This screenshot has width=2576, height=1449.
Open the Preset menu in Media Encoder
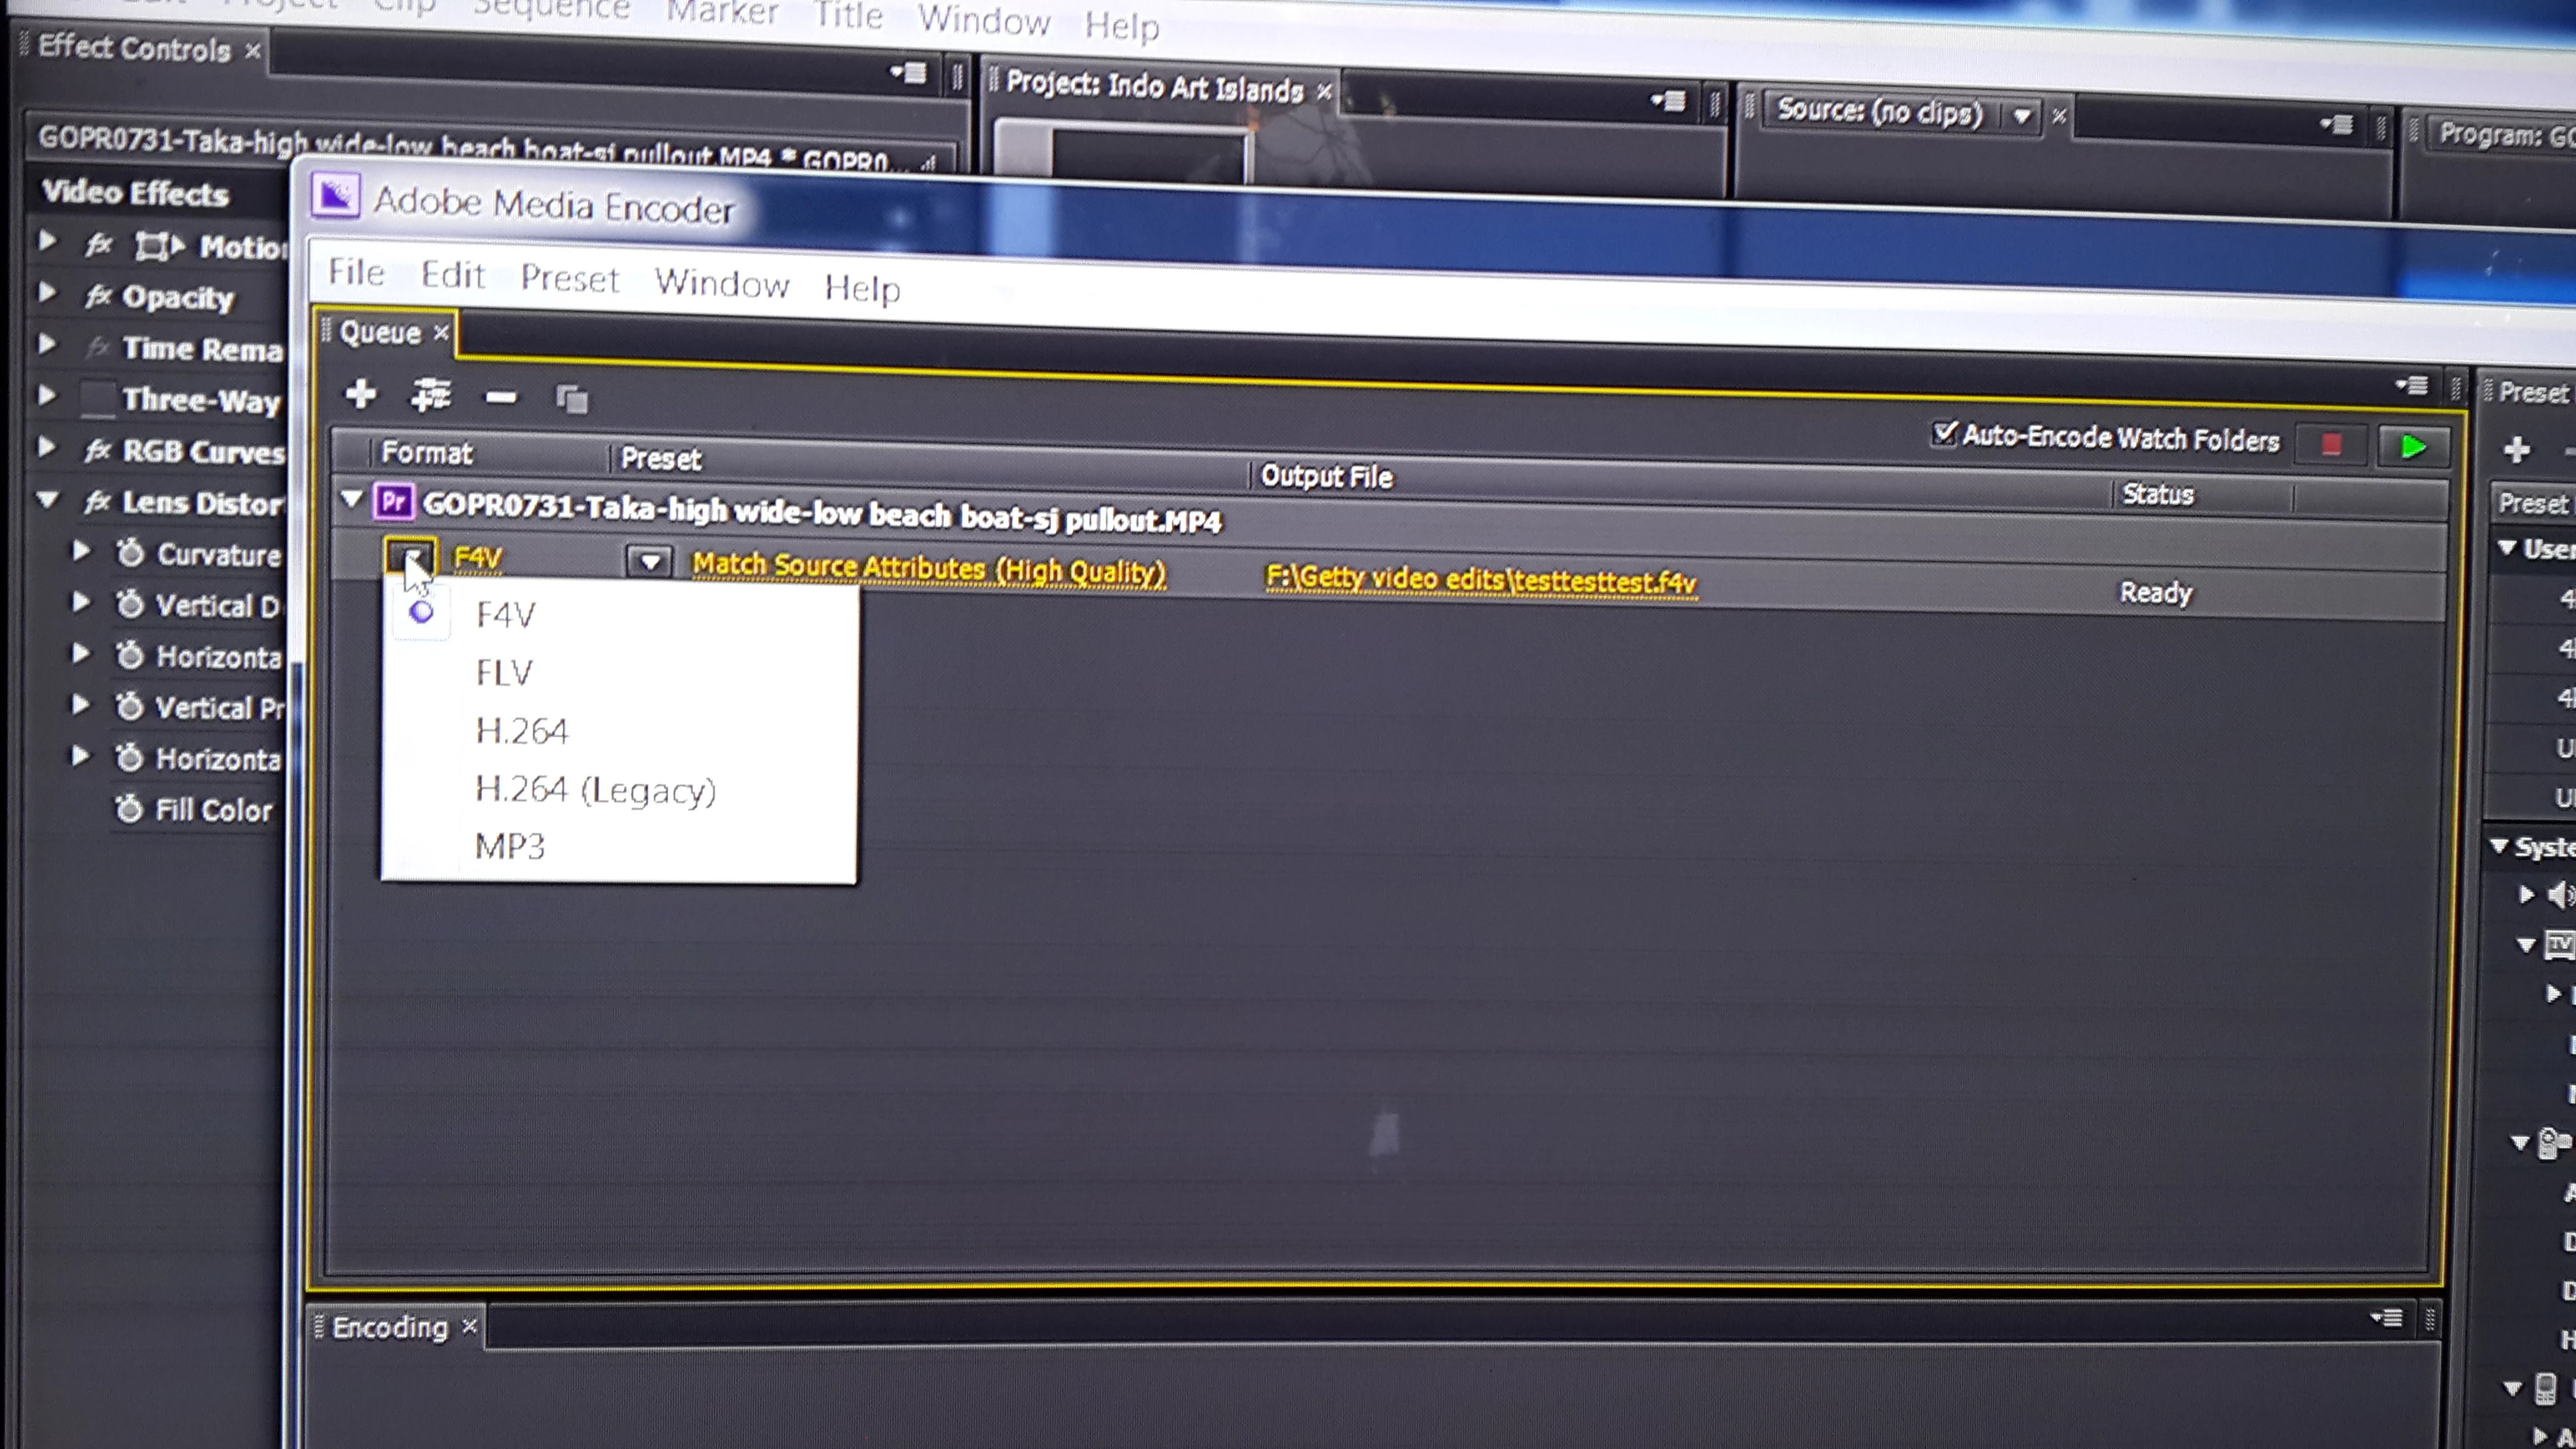click(x=569, y=278)
